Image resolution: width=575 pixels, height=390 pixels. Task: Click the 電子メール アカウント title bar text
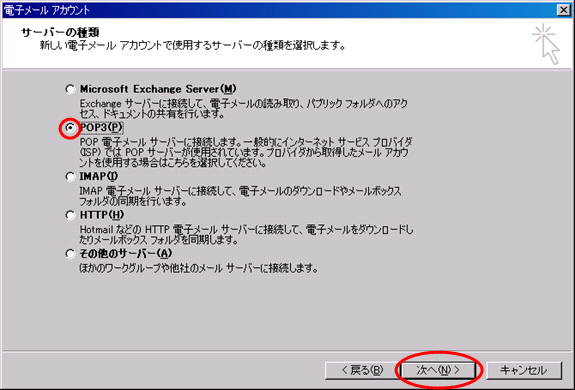tap(47, 10)
